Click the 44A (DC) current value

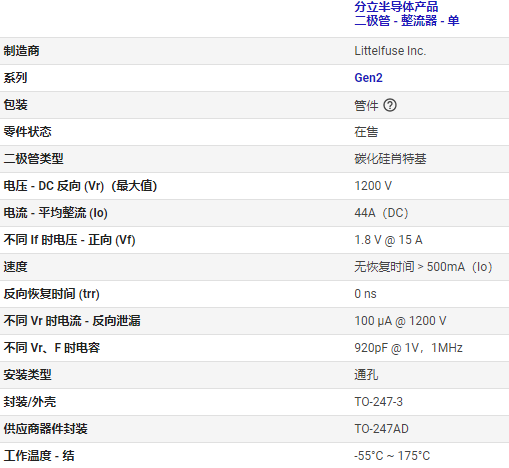coord(381,213)
